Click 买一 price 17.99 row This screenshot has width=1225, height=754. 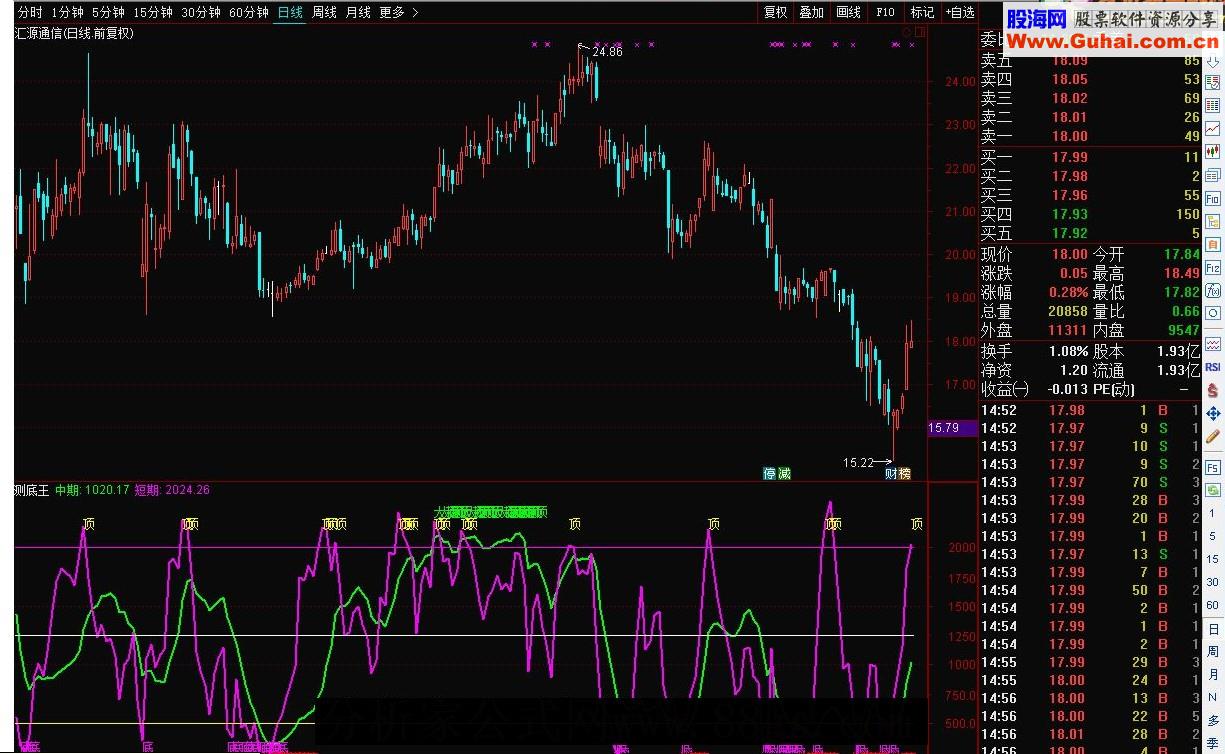pyautogui.click(x=1089, y=157)
